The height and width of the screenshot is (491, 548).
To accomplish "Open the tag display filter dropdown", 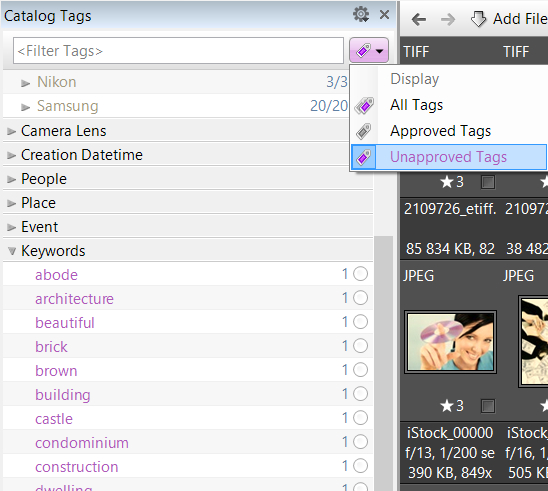I will (369, 51).
